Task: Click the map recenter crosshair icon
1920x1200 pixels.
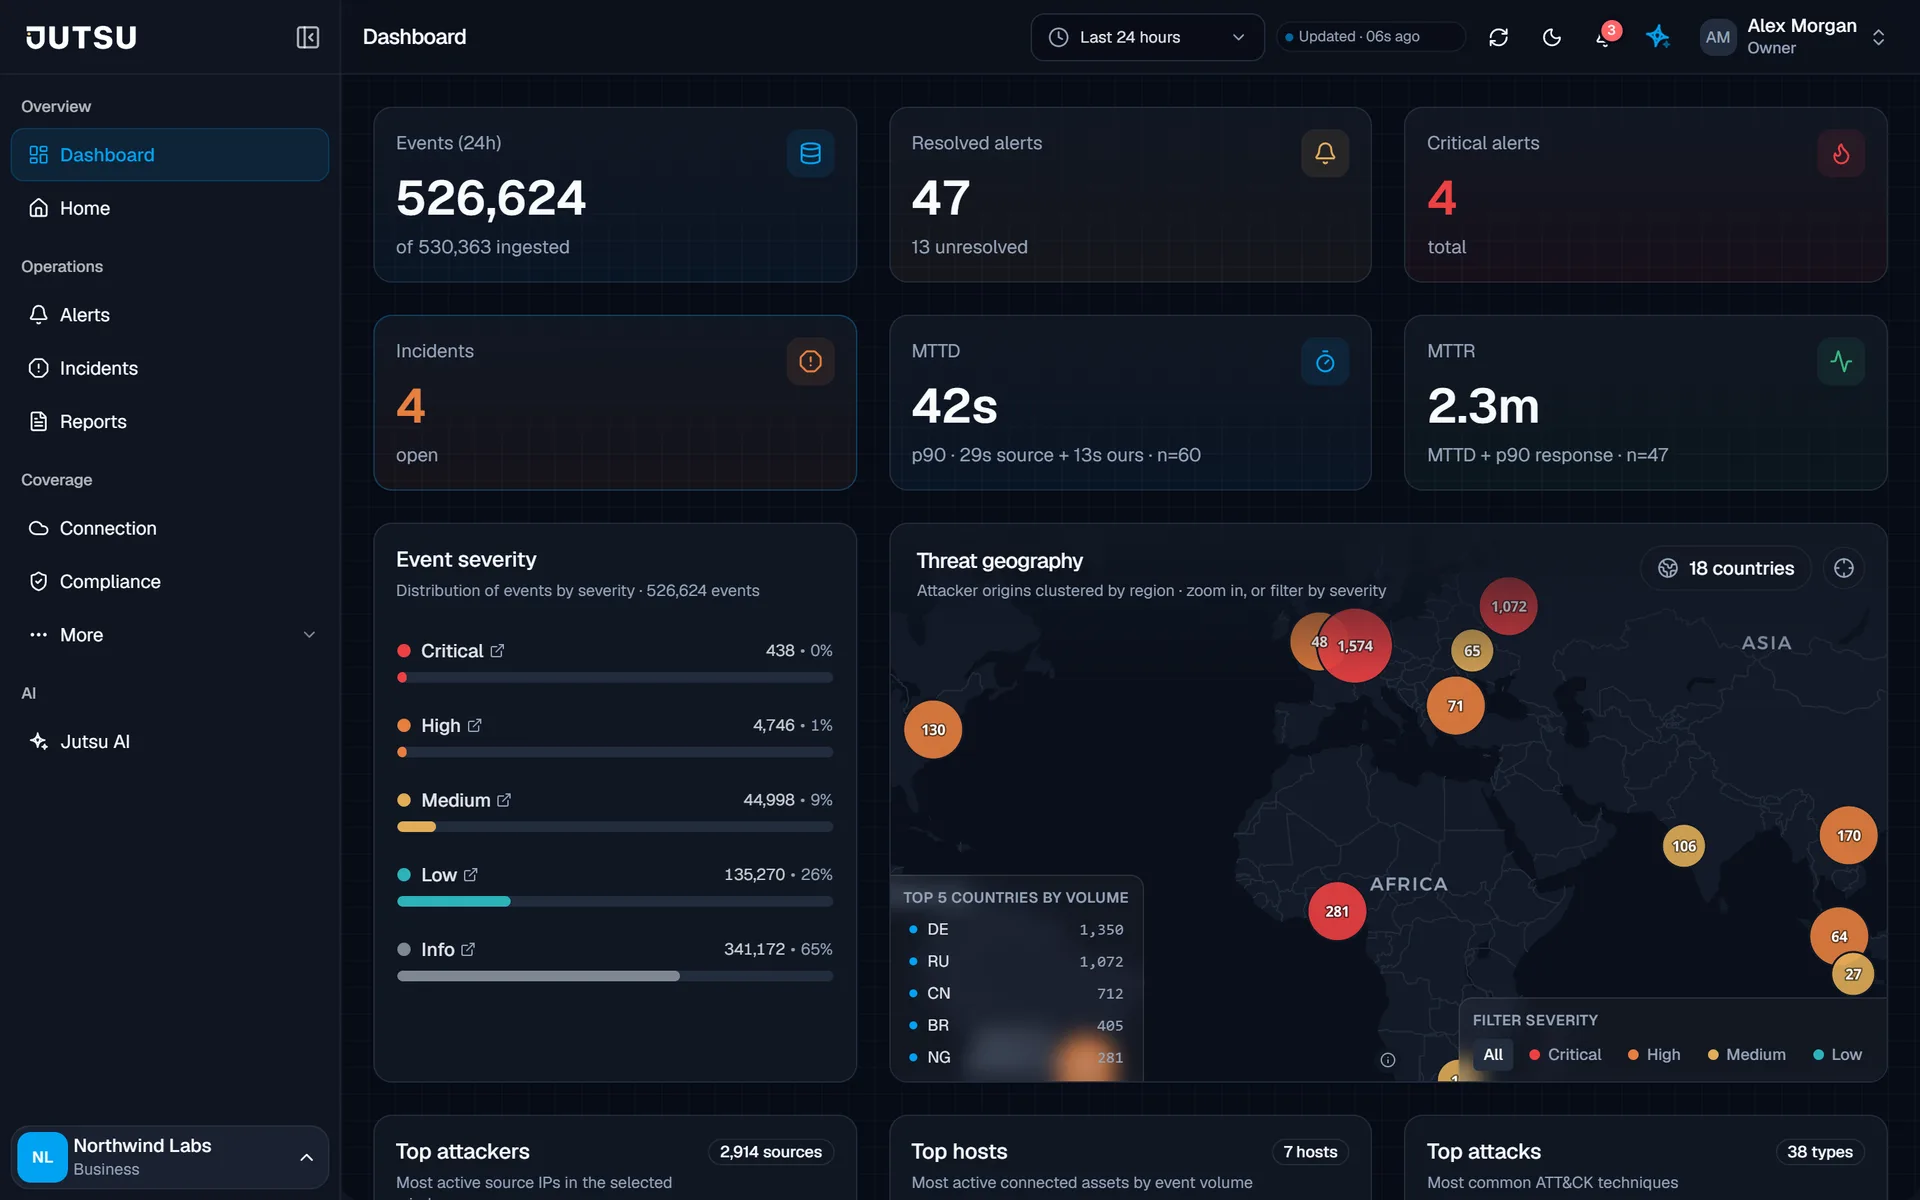Action: click(x=1844, y=568)
